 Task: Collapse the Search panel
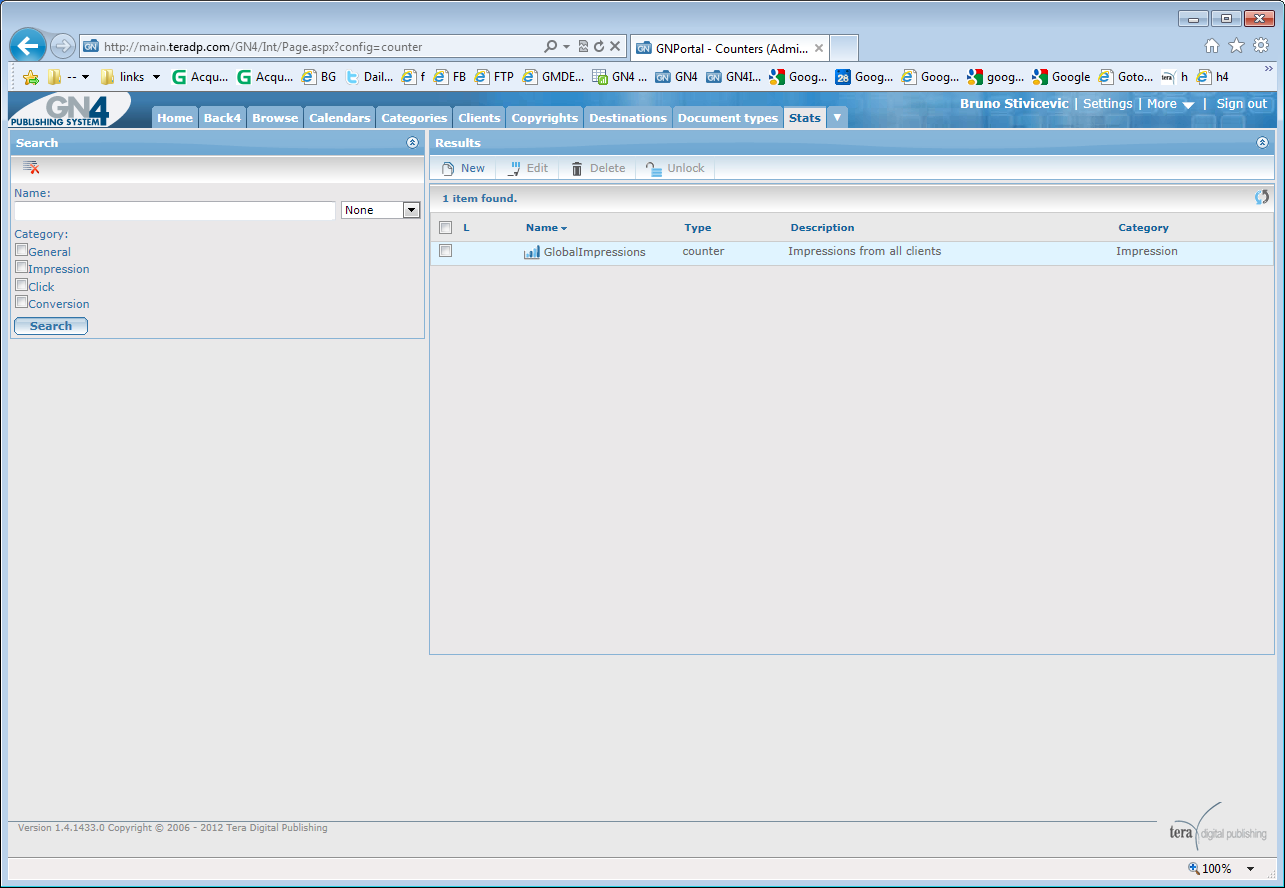tap(412, 143)
